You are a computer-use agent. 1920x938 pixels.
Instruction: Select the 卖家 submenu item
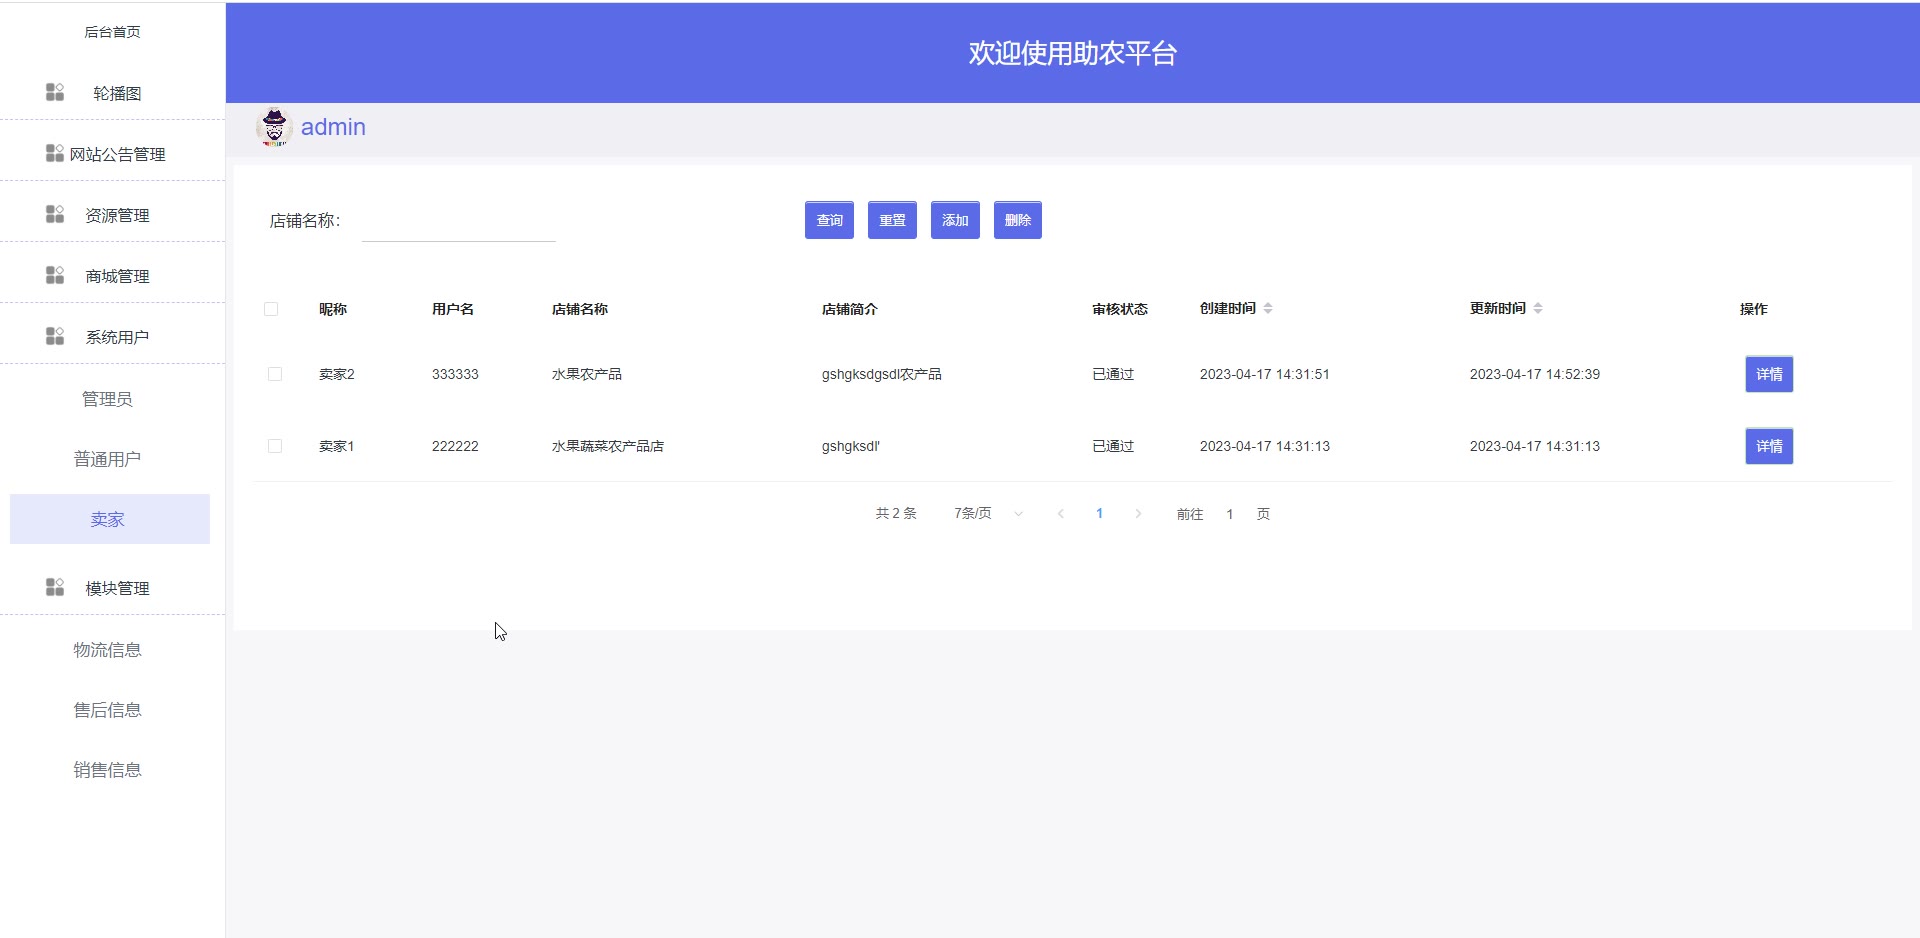pyautogui.click(x=110, y=519)
